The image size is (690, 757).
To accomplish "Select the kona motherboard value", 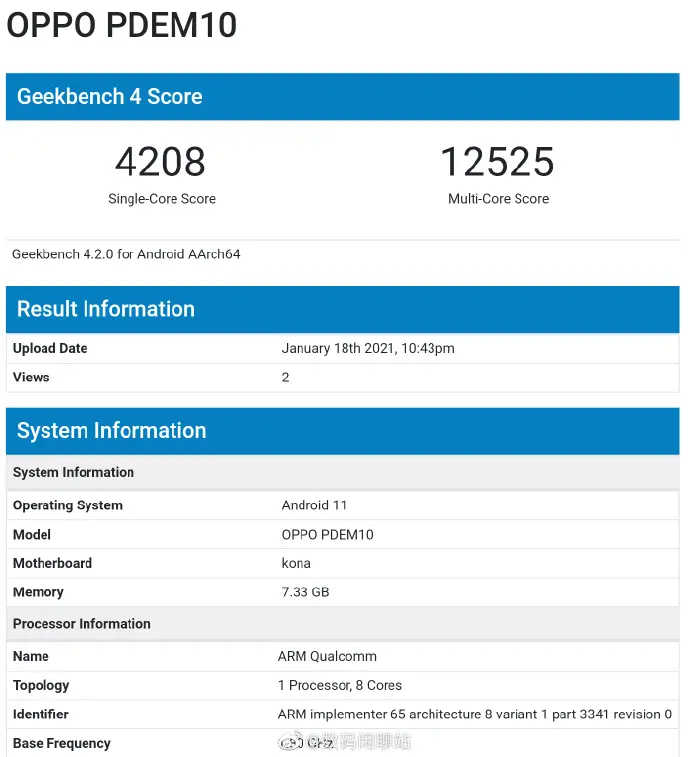I will coord(296,563).
